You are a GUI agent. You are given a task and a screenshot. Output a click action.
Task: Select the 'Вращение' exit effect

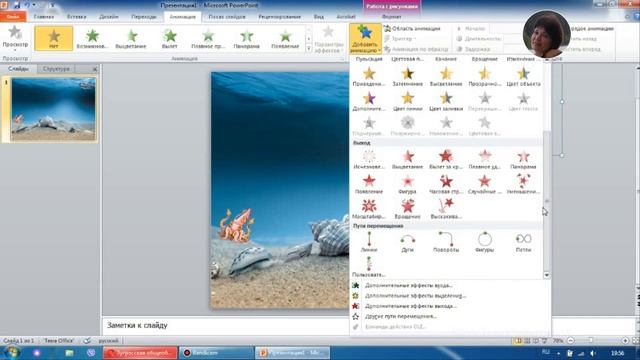tap(407, 209)
